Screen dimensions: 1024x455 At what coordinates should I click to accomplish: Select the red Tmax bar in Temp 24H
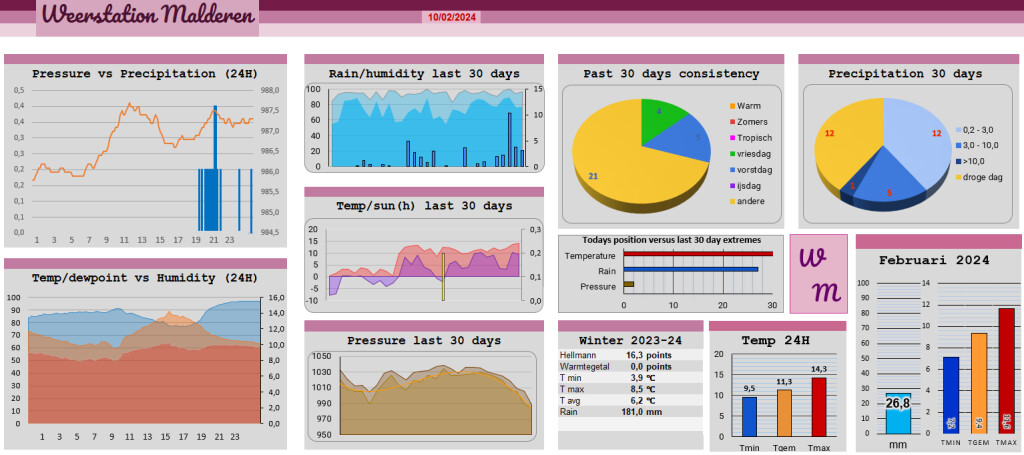coord(819,408)
